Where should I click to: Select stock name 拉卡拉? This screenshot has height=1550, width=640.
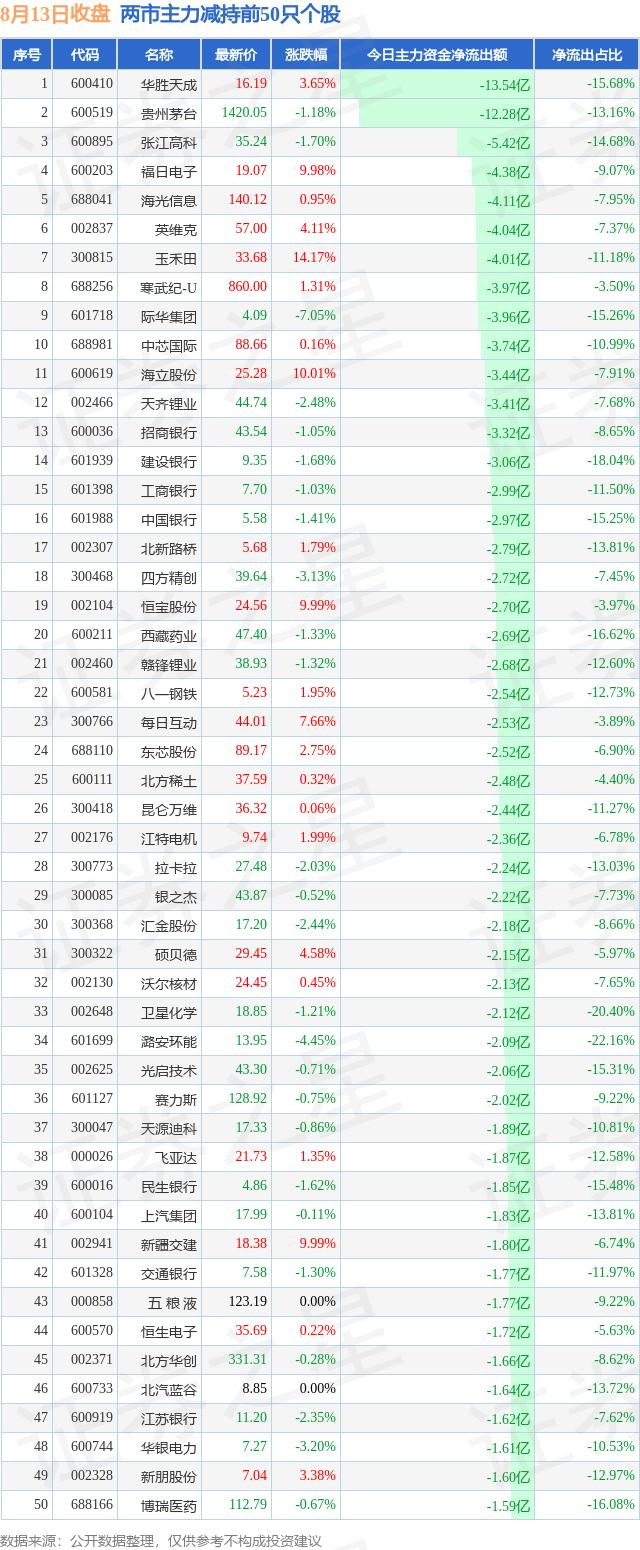point(176,867)
